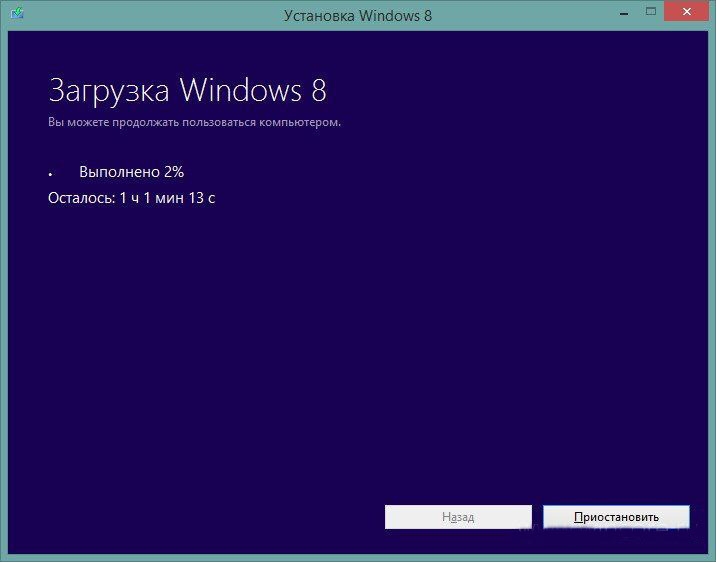Click empty title bar area left of title

[150, 15]
